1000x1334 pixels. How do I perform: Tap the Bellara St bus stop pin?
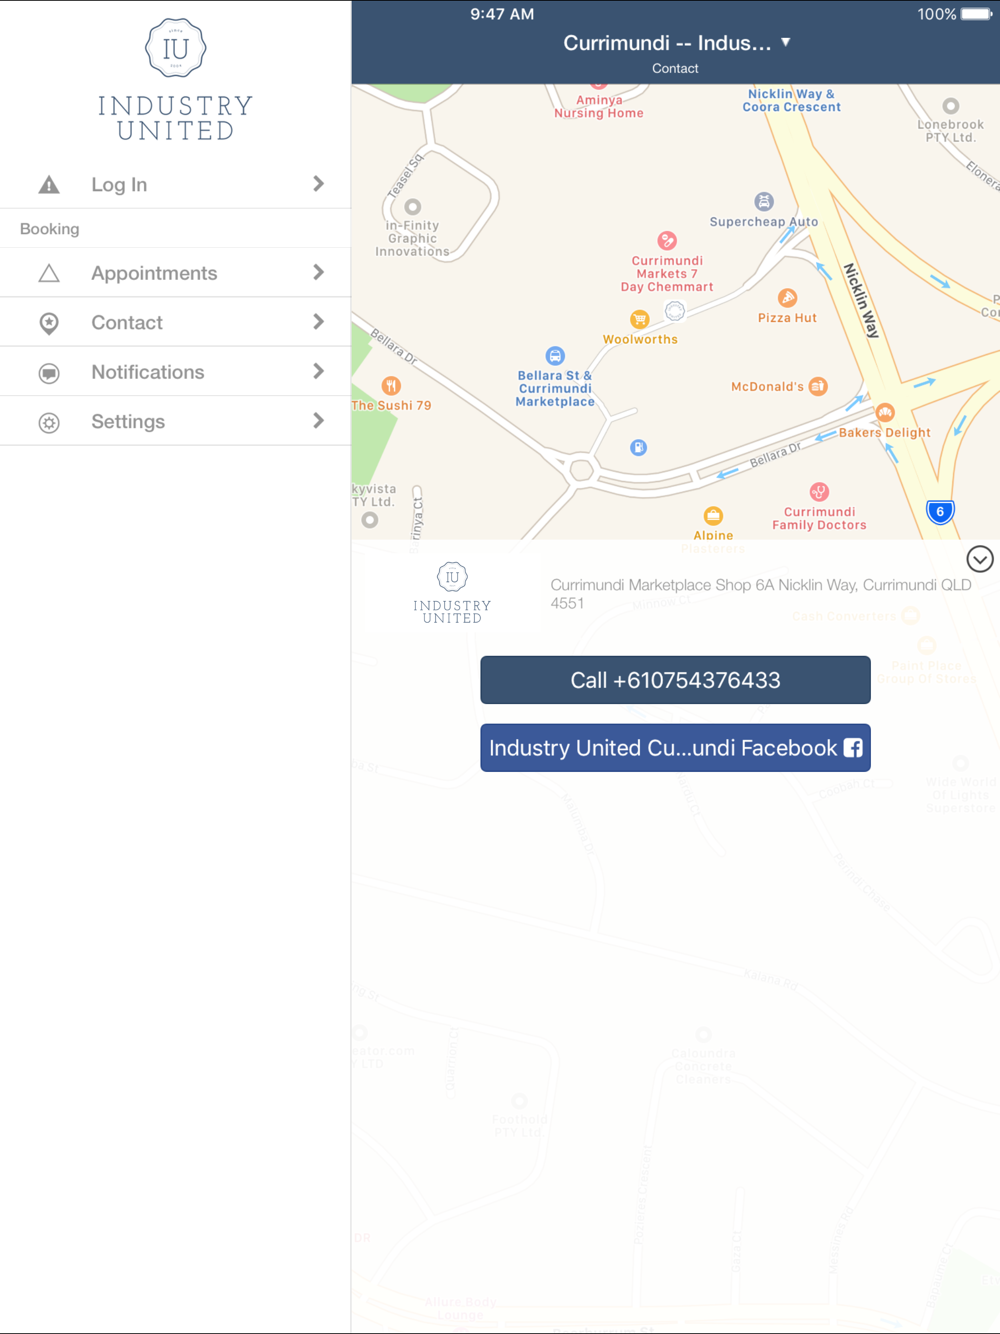click(555, 356)
